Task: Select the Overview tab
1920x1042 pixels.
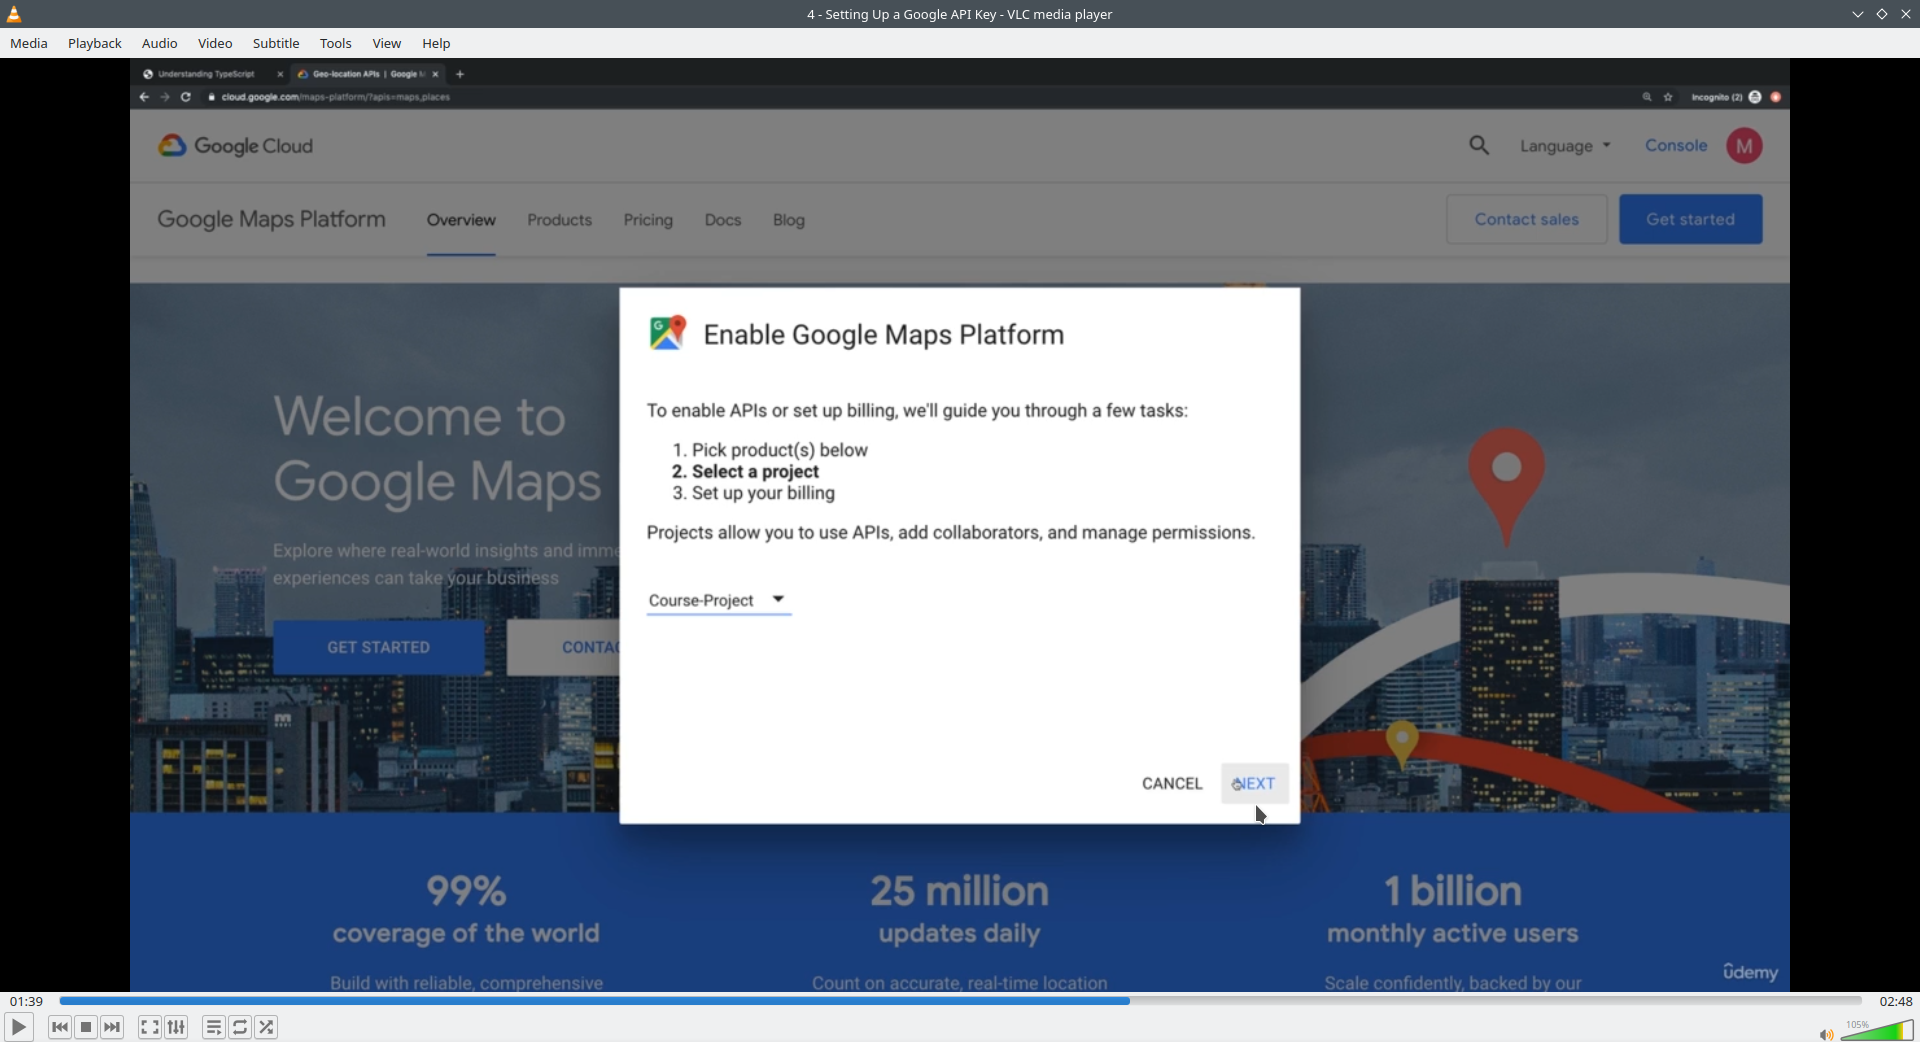Action: point(461,220)
